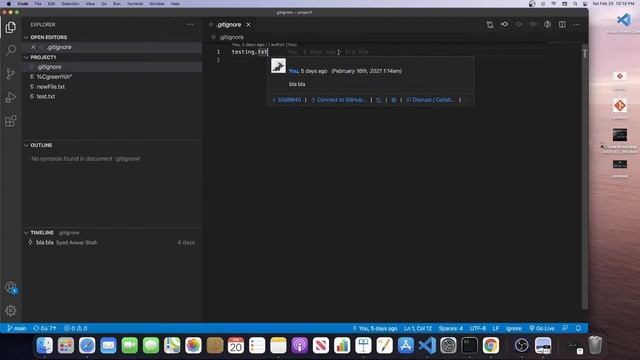
Task: Click open changes icon in hover footer
Action: click(x=378, y=100)
